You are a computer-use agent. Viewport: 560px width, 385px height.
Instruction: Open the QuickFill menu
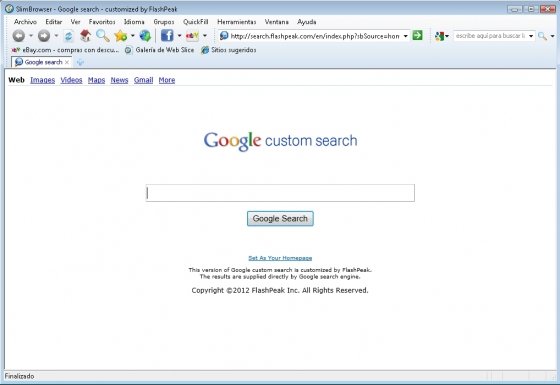pos(195,22)
